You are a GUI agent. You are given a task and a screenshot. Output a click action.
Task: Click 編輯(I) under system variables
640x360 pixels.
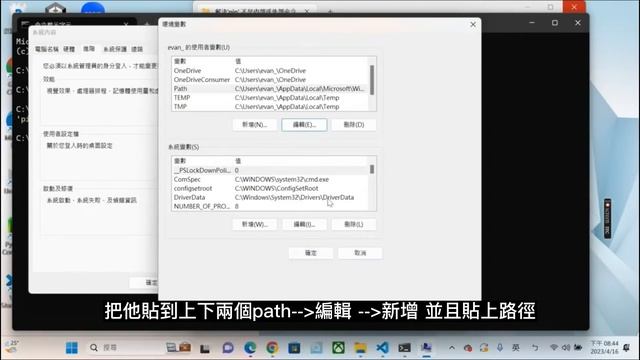[304, 224]
